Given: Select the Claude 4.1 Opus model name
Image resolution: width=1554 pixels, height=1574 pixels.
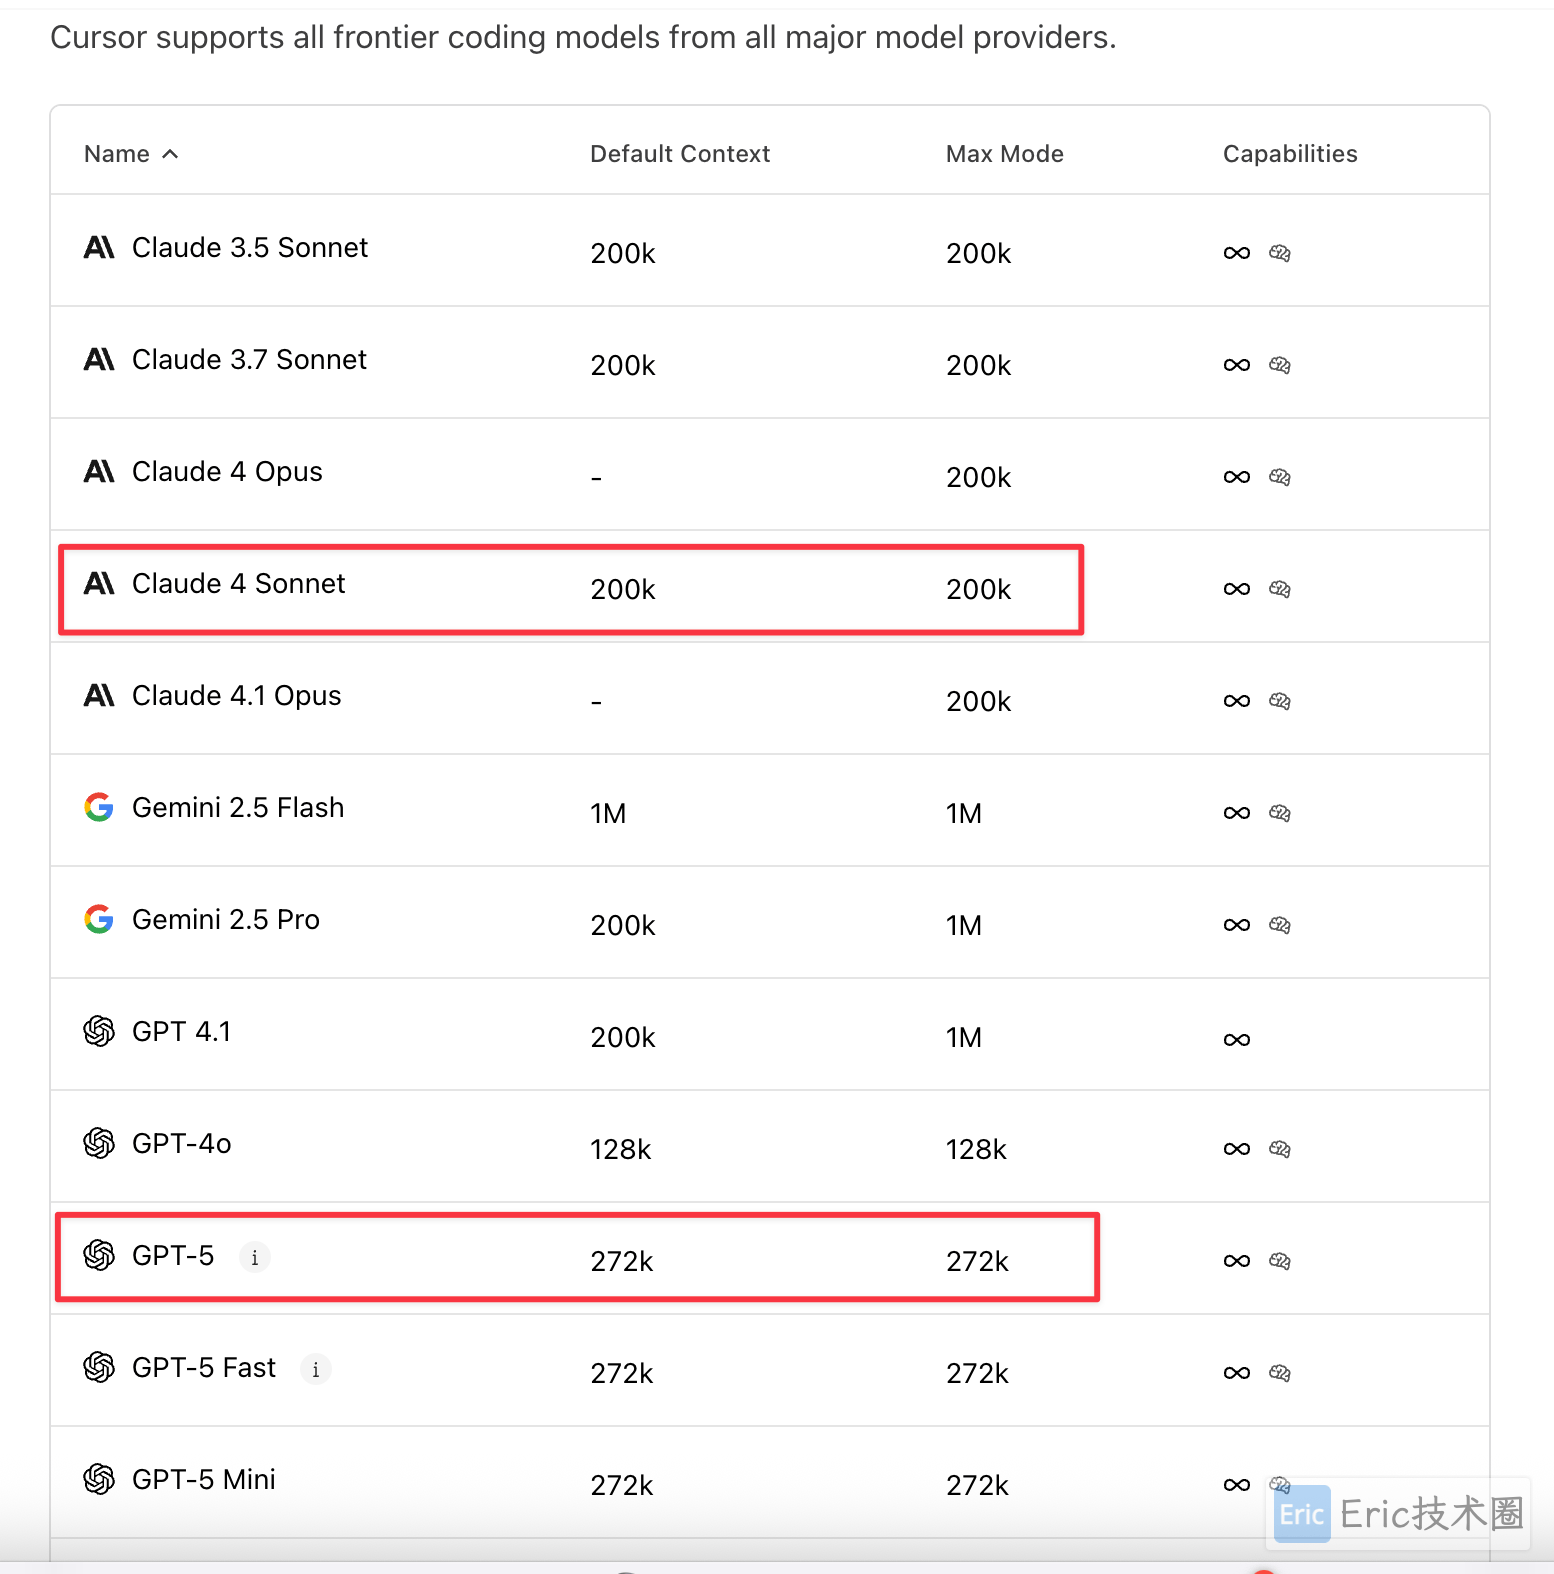Looking at the screenshot, I should pos(236,695).
